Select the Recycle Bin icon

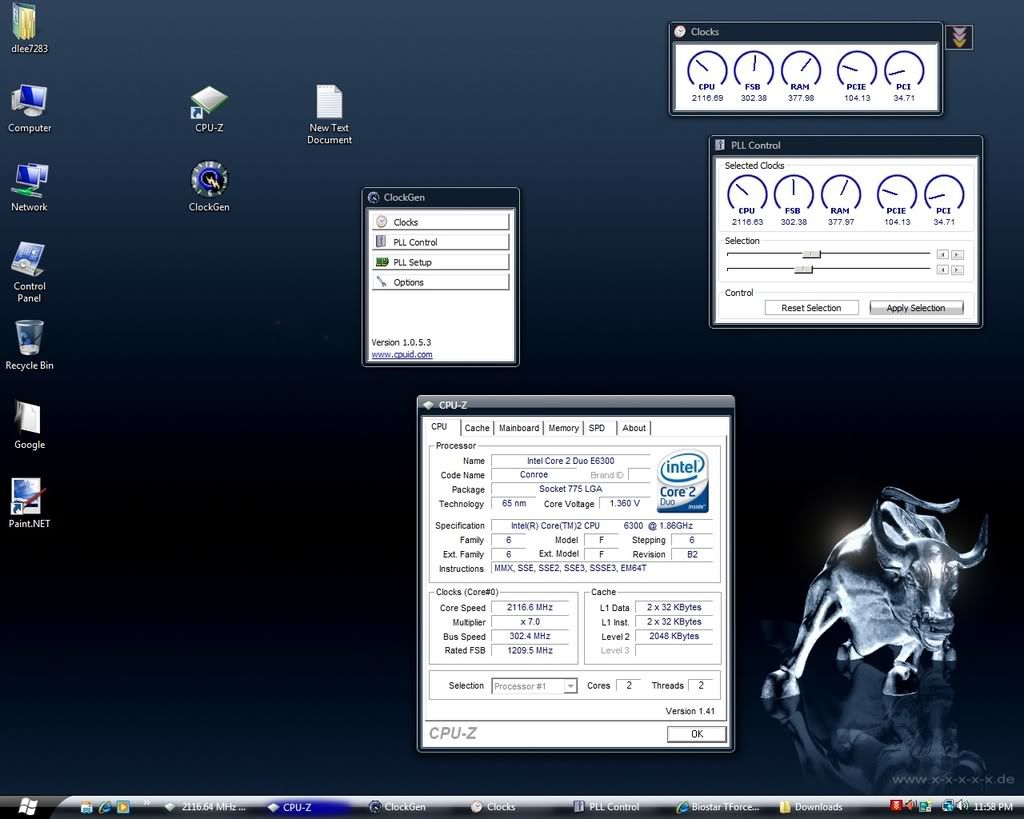(x=29, y=345)
